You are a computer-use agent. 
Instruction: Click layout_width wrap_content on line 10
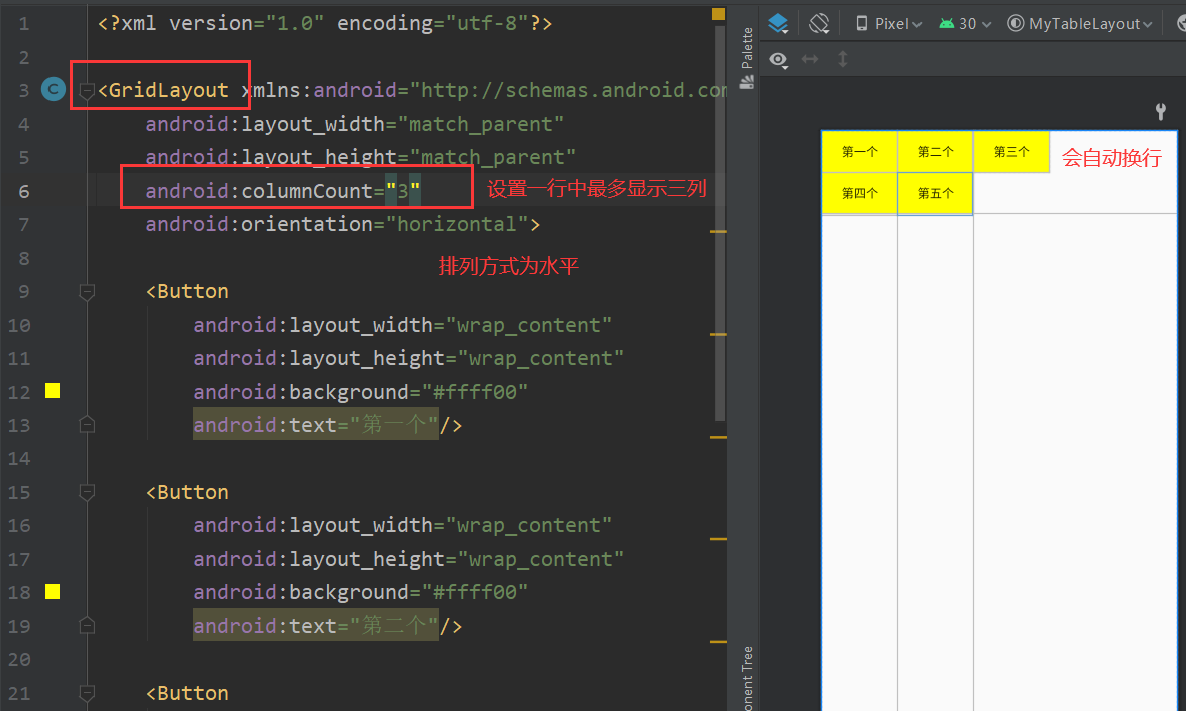402,324
